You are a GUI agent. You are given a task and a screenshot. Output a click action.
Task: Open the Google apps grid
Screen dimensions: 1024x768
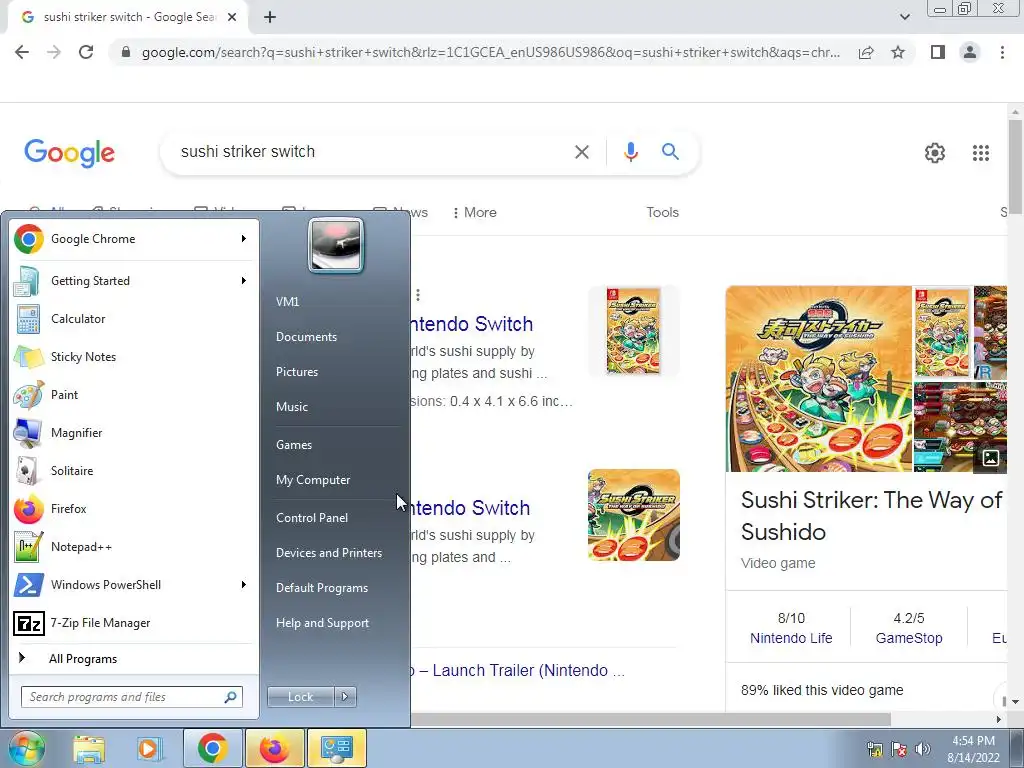point(981,153)
